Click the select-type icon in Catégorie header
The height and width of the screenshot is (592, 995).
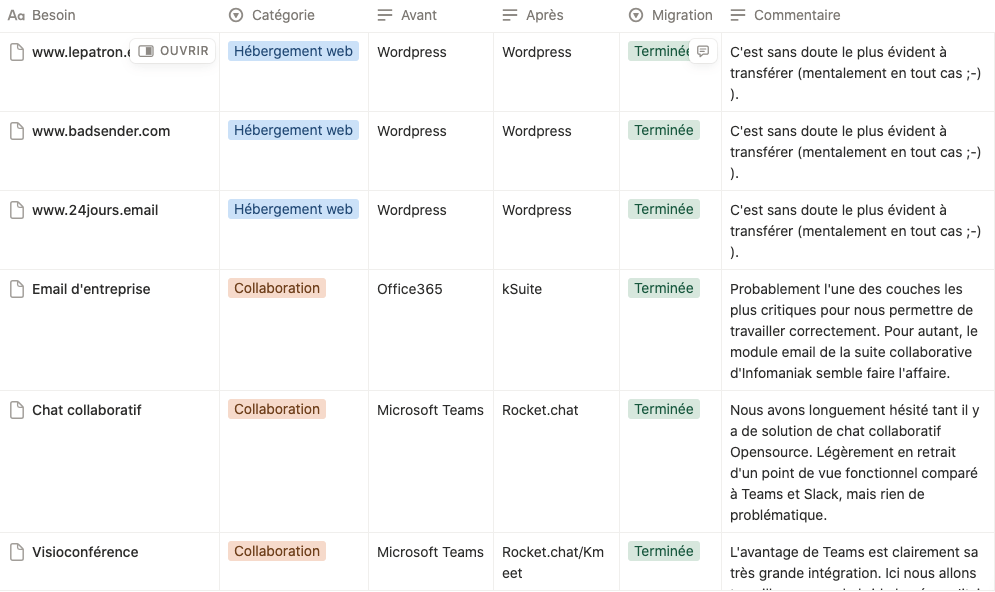[236, 15]
